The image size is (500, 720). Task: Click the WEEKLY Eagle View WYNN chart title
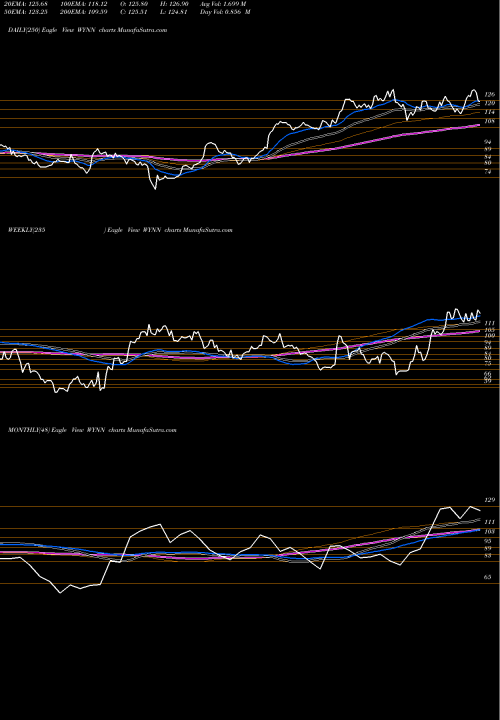120,230
